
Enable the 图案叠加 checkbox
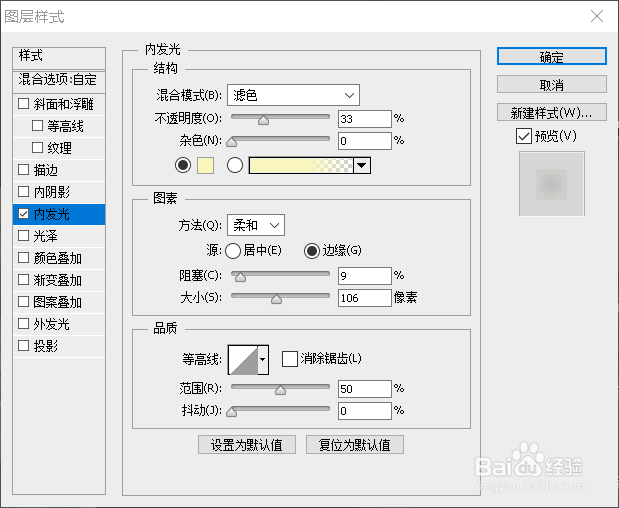coord(24,302)
